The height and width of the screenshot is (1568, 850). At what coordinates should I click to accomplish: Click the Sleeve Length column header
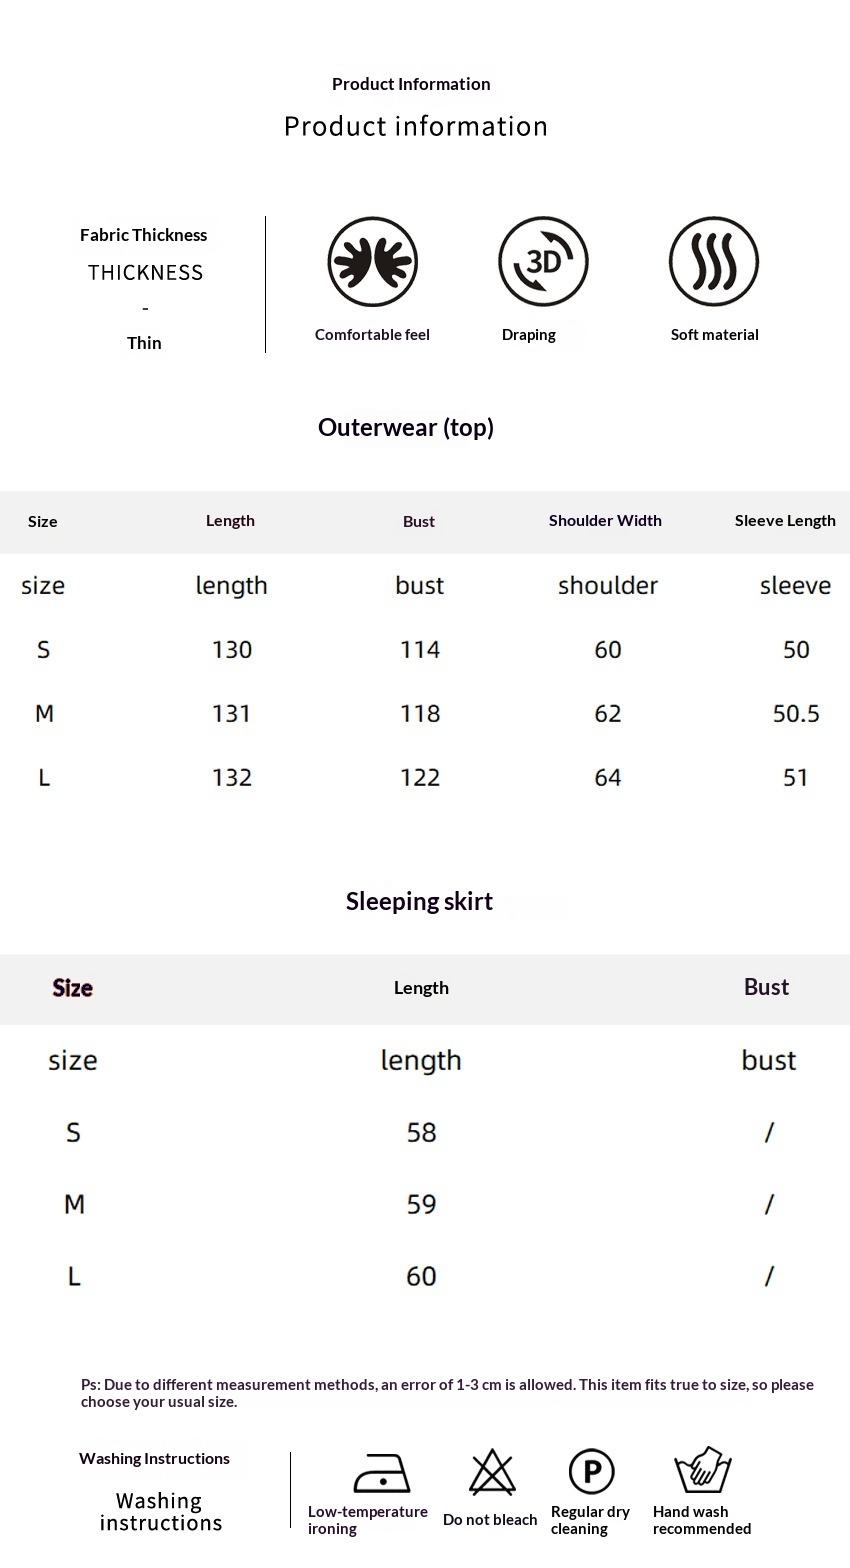tap(785, 521)
